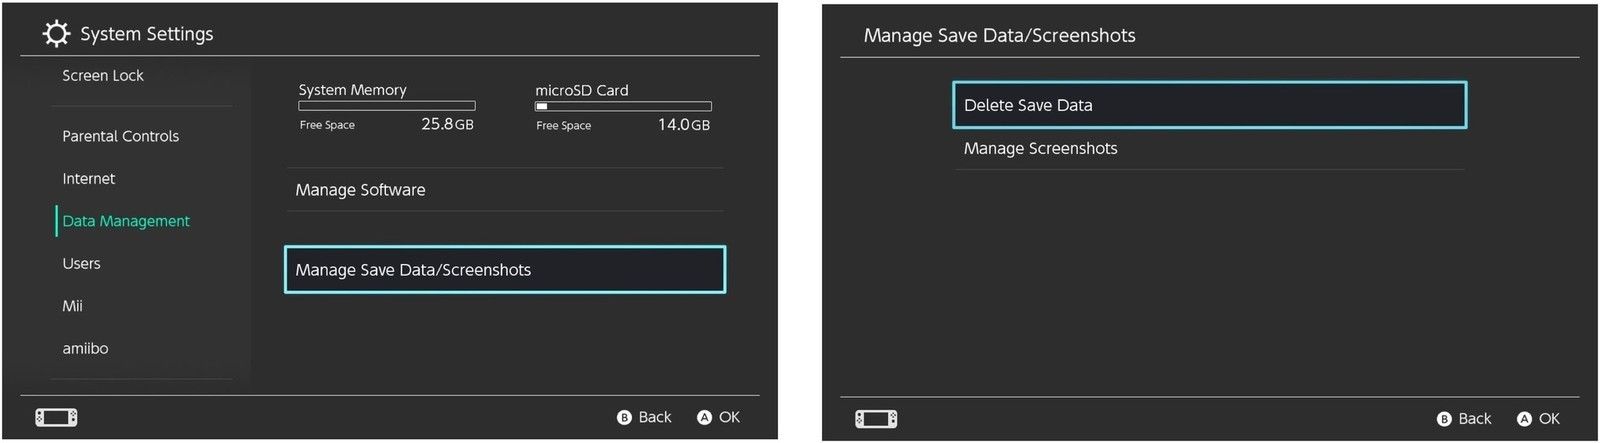Select Parental Controls in the sidebar
The image size is (1600, 443).
coord(121,136)
